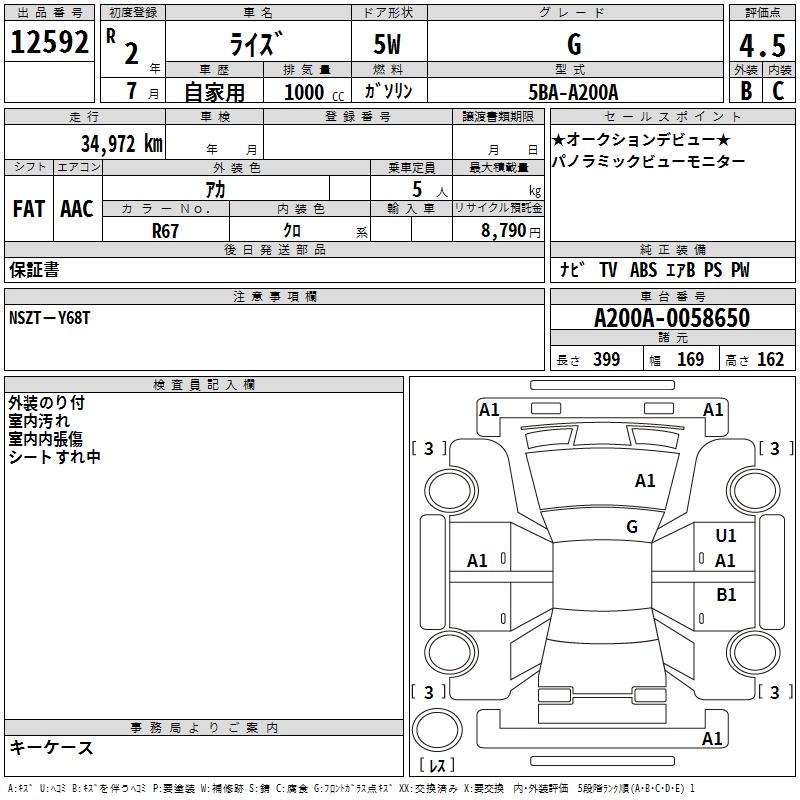Image resolution: width=800 pixels, height=800 pixels.
Task: Select the width value 169
Action: pos(690,359)
